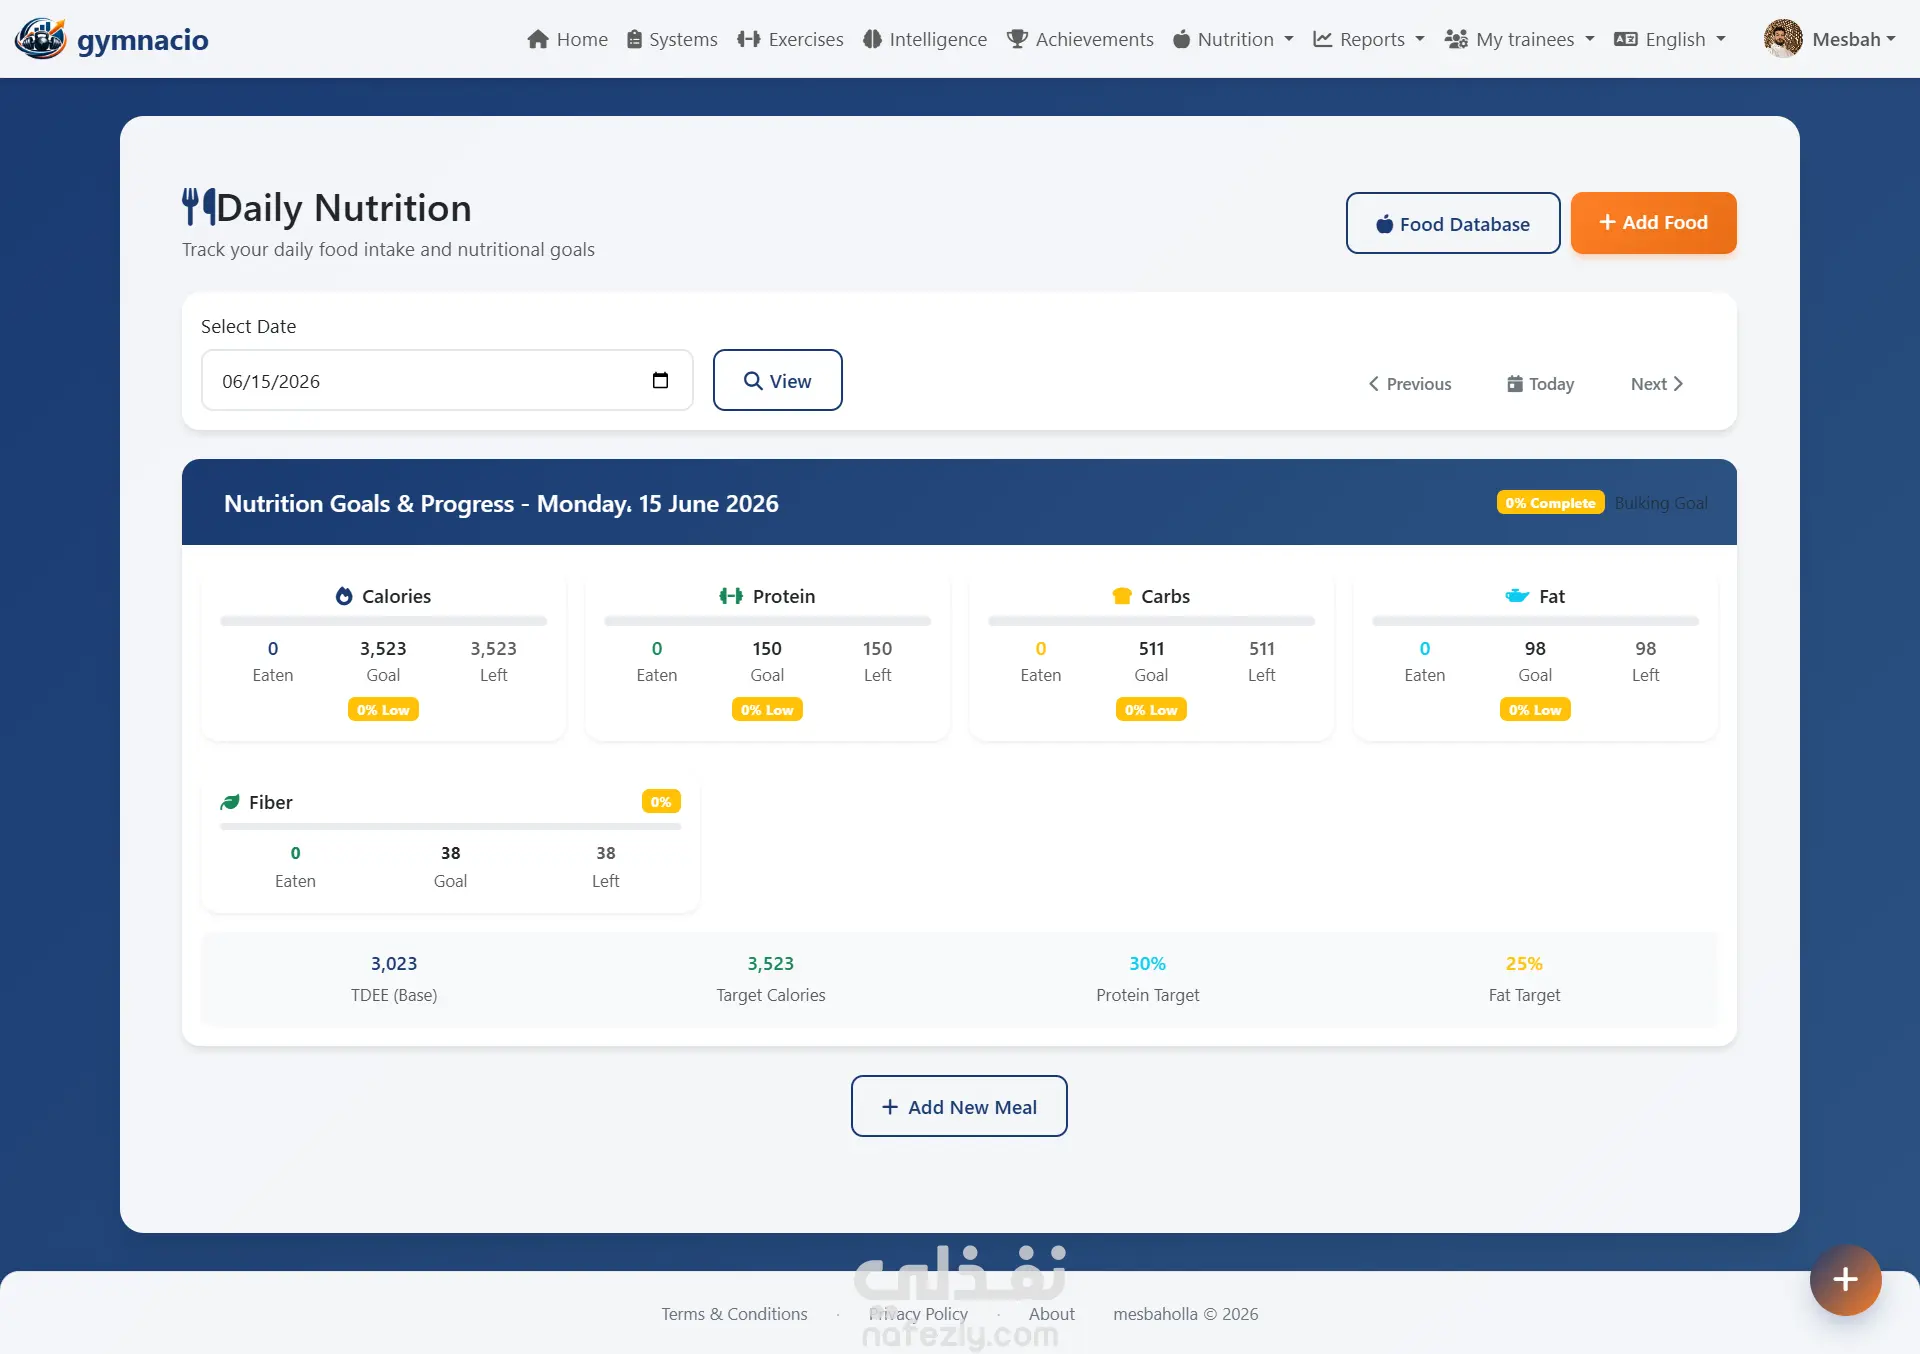This screenshot has width=1920, height=1354.
Task: Open the calendar picker icon in date field
Action: coord(660,380)
